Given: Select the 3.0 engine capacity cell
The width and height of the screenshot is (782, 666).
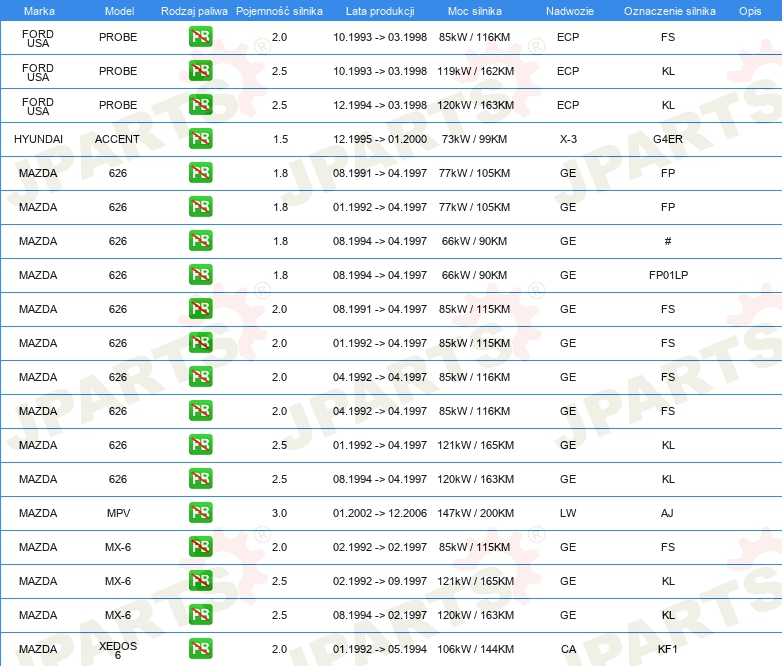Looking at the screenshot, I should (x=279, y=513).
